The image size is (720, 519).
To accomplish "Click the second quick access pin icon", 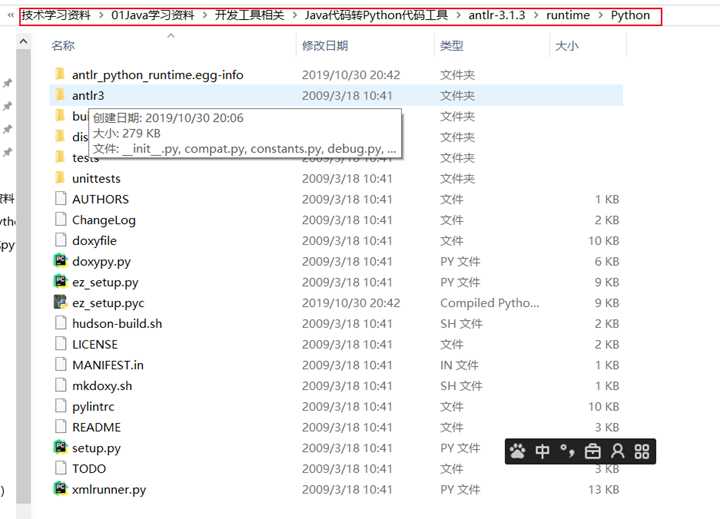I will pyautogui.click(x=7, y=106).
